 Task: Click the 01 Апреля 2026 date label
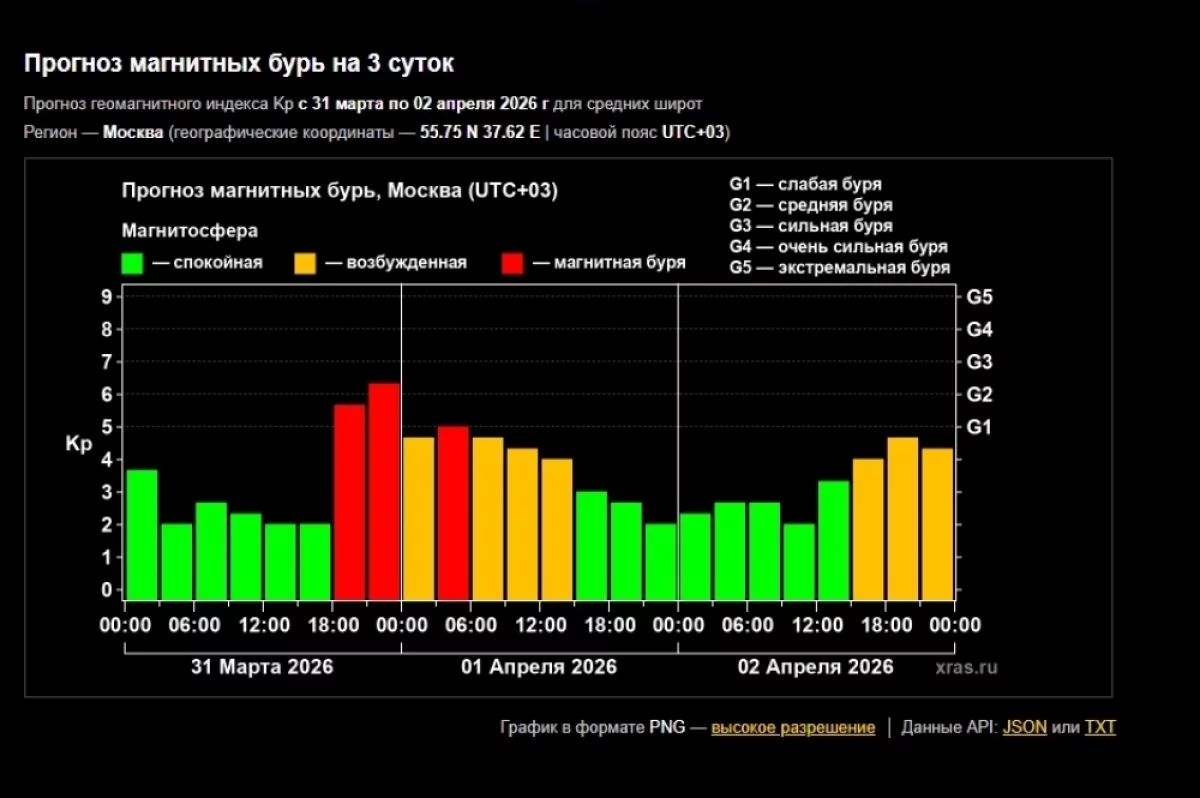pos(539,667)
